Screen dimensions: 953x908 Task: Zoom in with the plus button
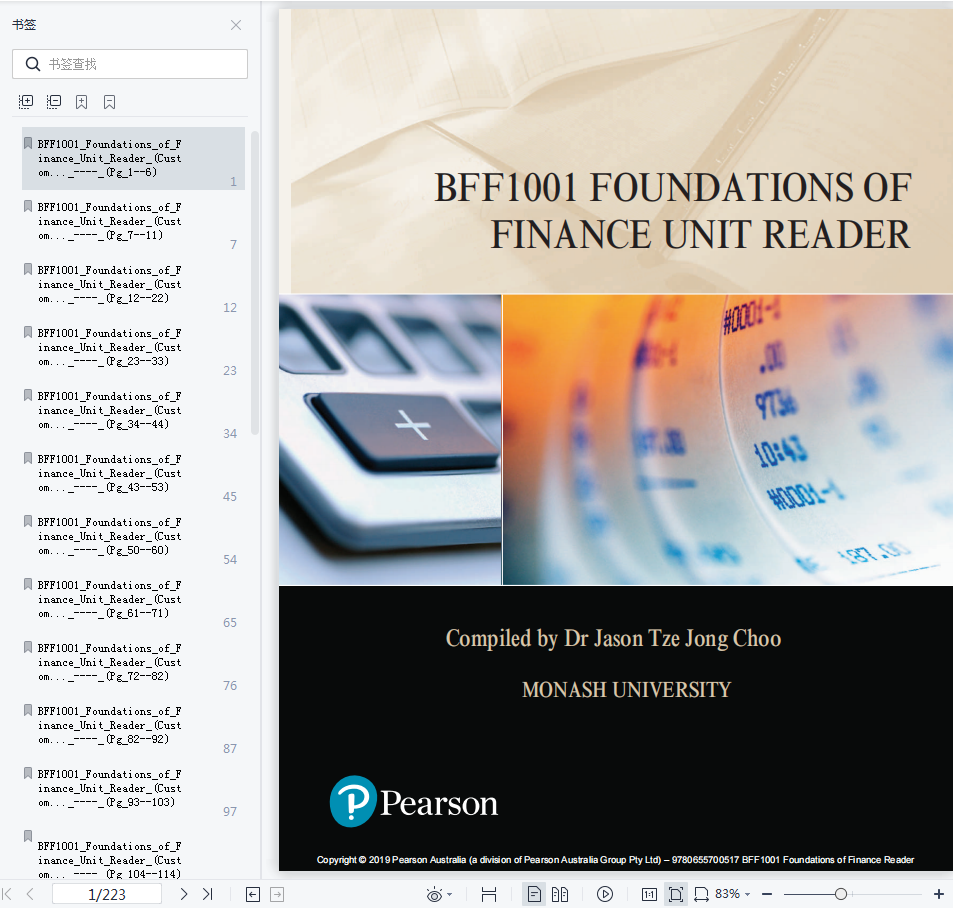point(938,894)
